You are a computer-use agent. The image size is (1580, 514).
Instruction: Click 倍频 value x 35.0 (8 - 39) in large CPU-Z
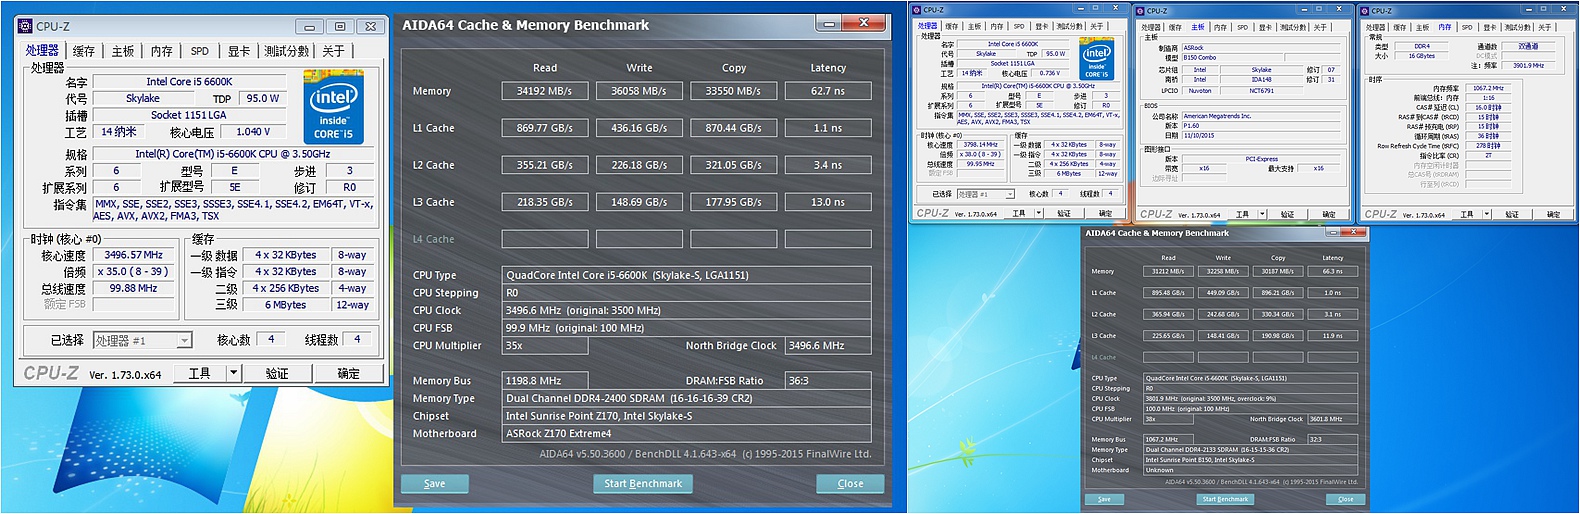tap(134, 271)
